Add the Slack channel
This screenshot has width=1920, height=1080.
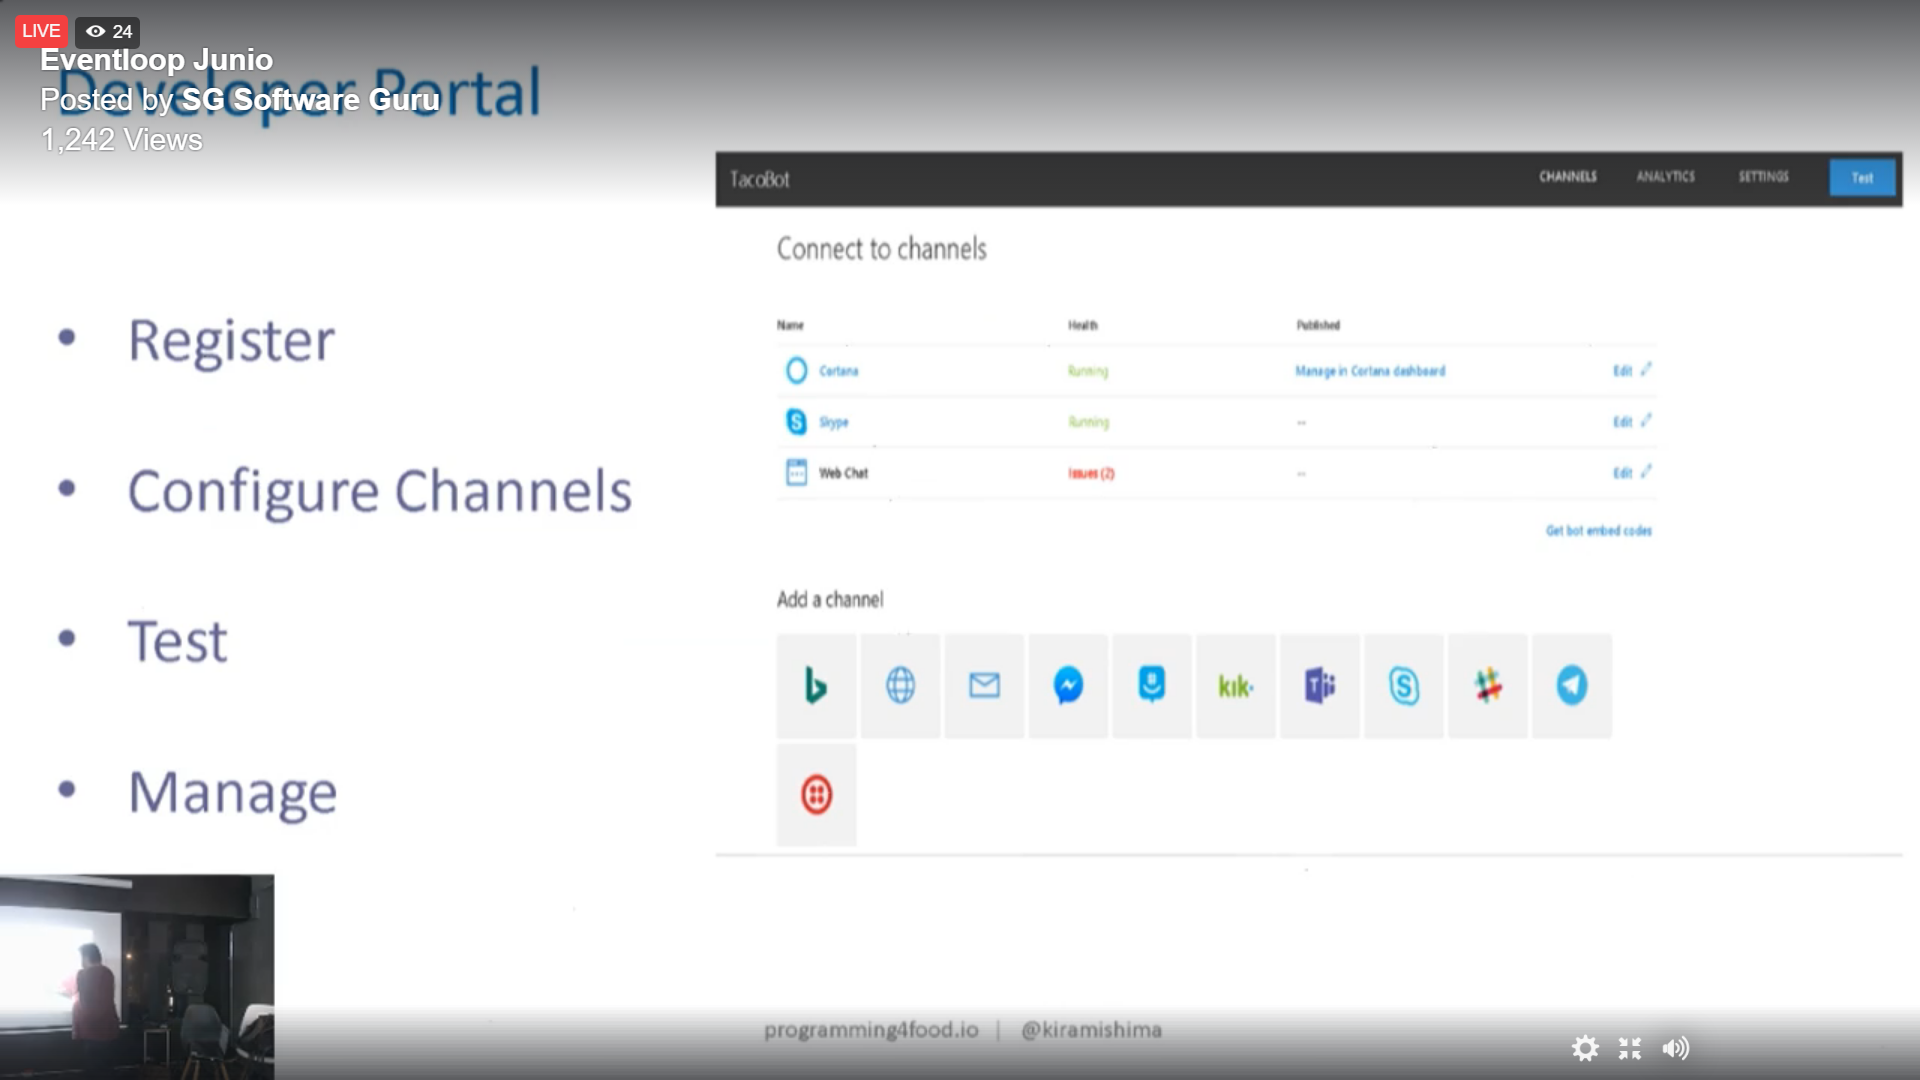1488,686
